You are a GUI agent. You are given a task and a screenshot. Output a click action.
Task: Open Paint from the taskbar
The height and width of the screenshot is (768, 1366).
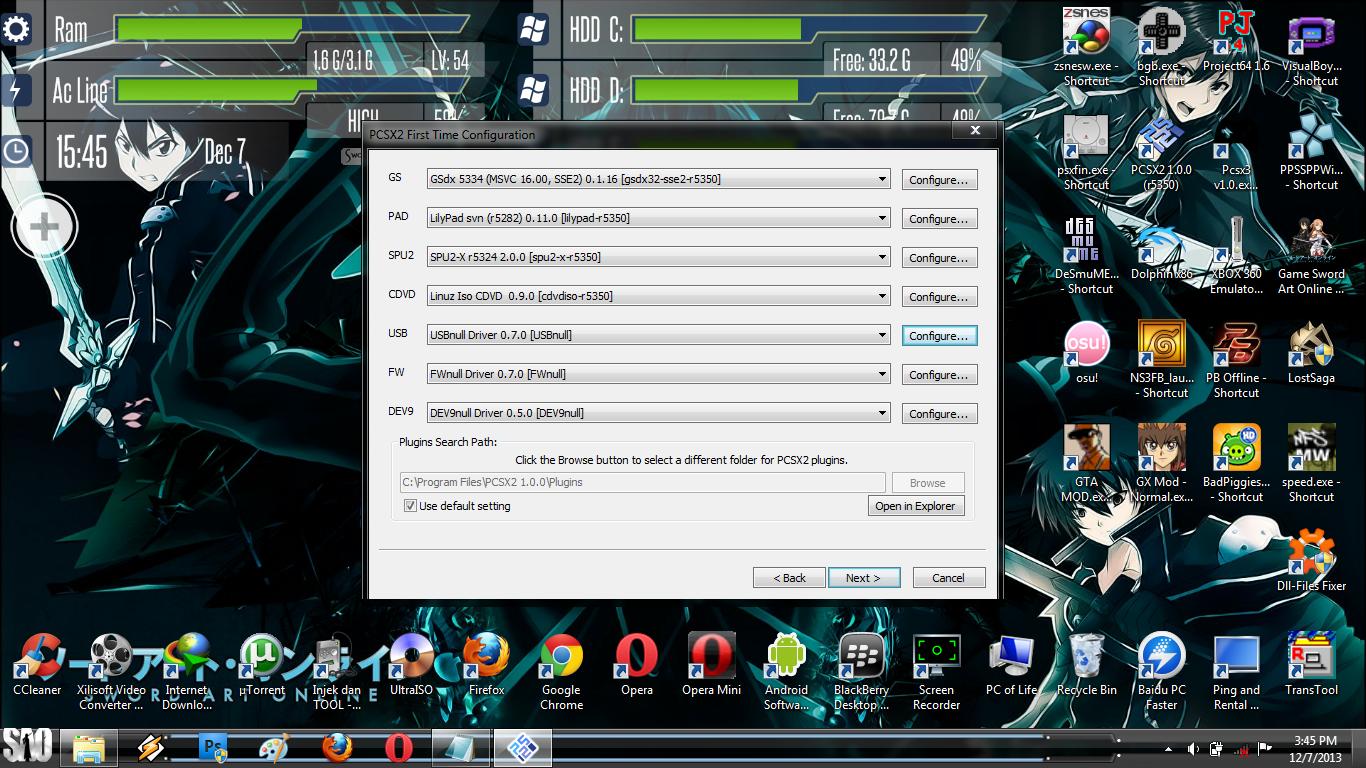(x=272, y=747)
